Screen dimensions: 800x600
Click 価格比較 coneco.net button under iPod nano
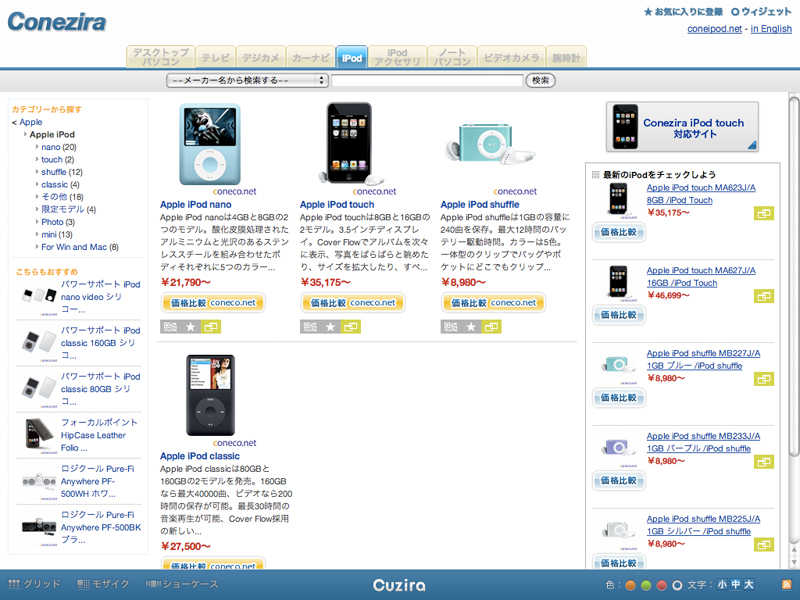point(213,303)
